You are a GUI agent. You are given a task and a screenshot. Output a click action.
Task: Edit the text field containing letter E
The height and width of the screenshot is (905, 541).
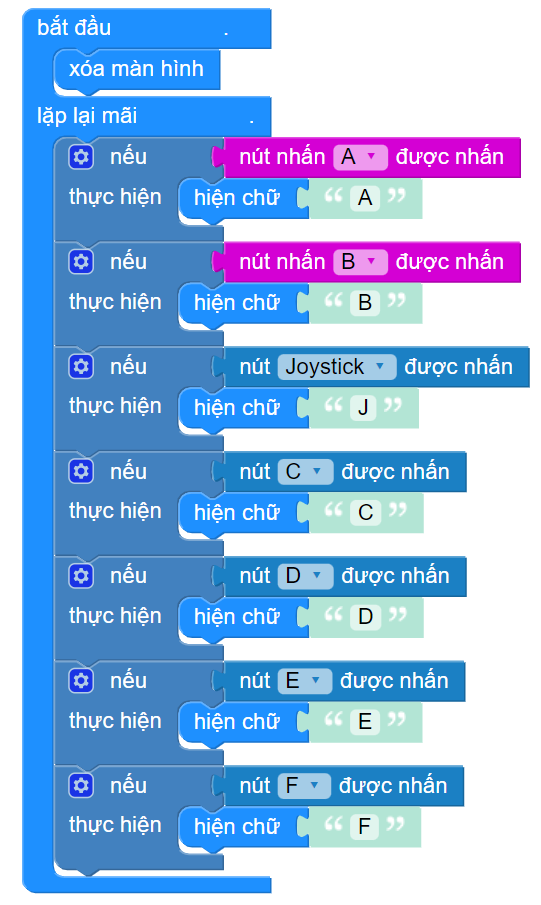point(365,722)
